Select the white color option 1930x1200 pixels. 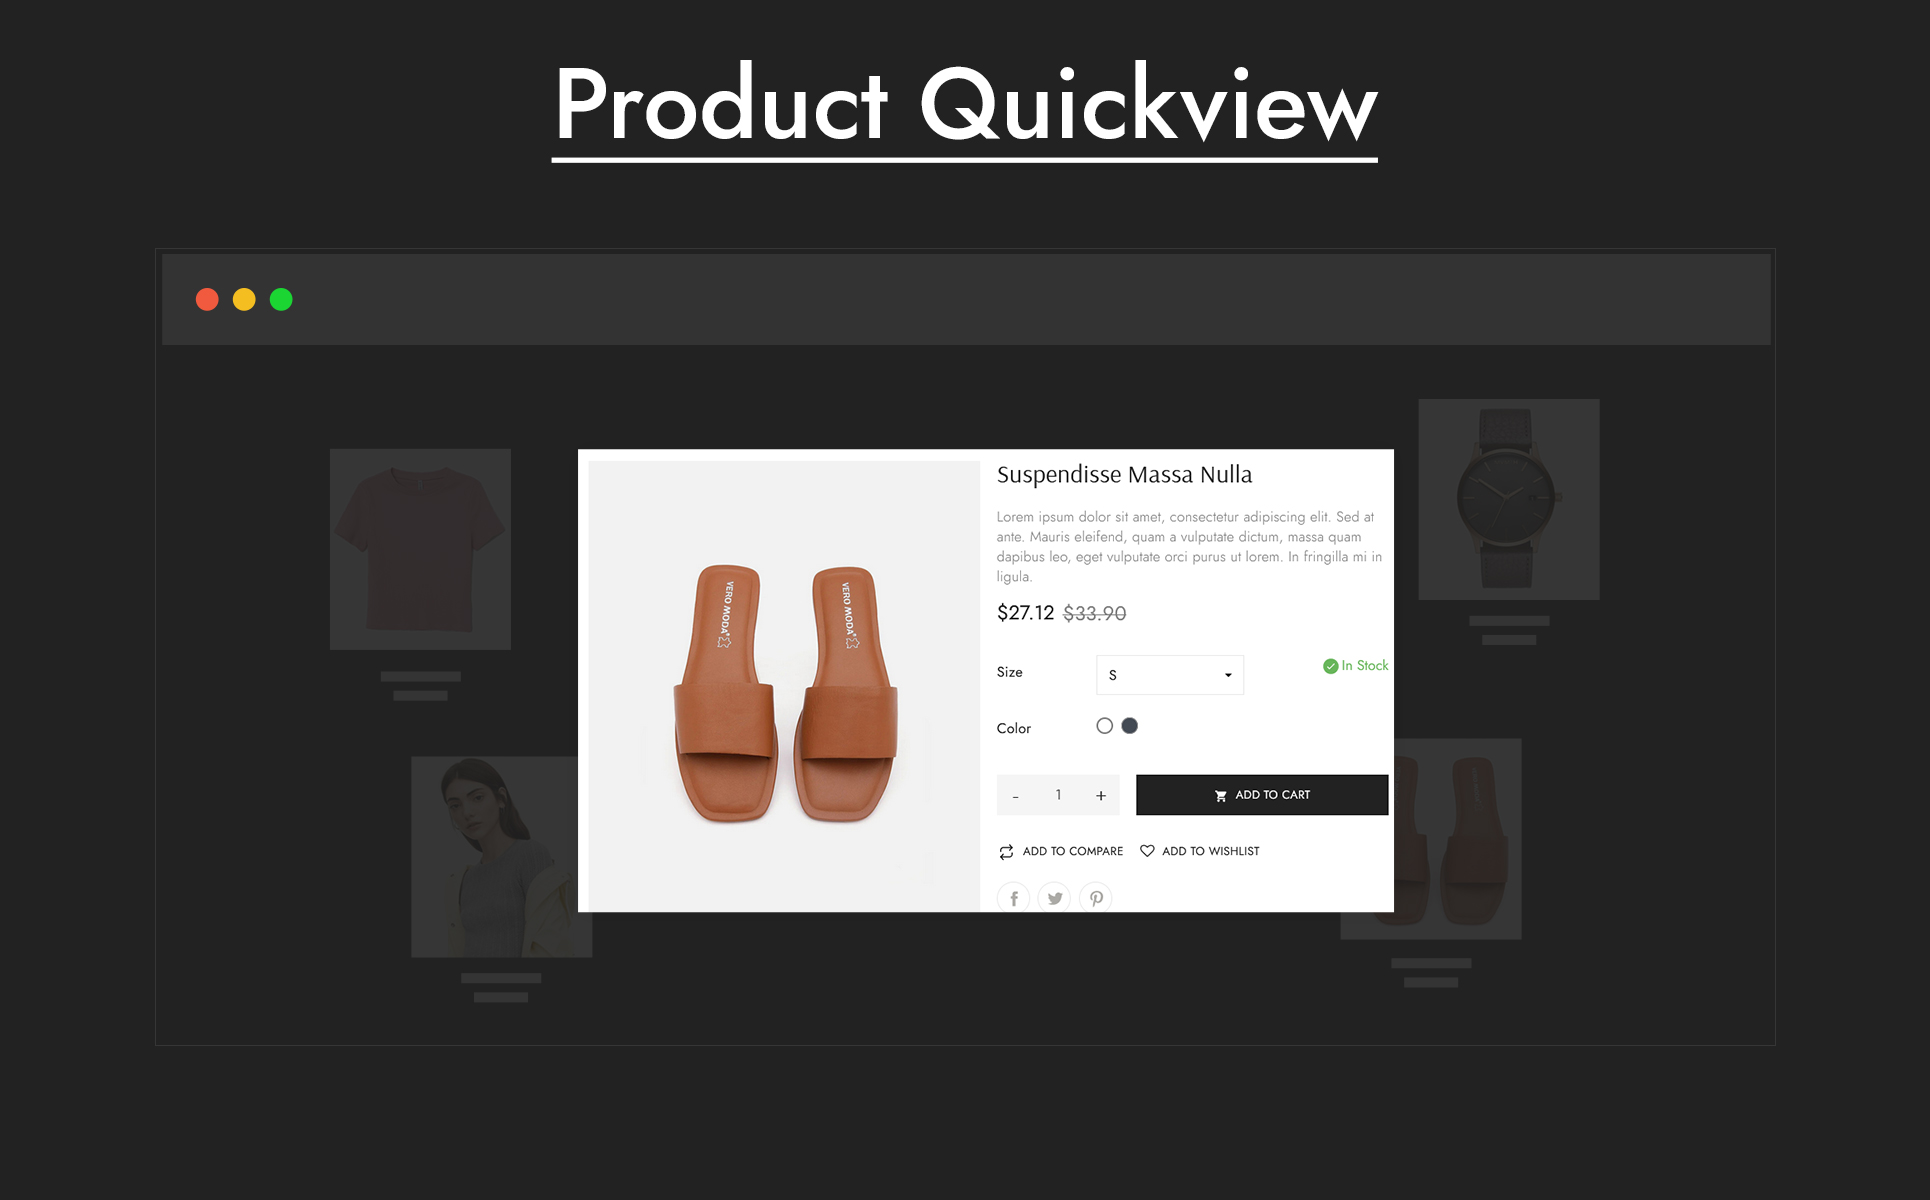(x=1104, y=726)
